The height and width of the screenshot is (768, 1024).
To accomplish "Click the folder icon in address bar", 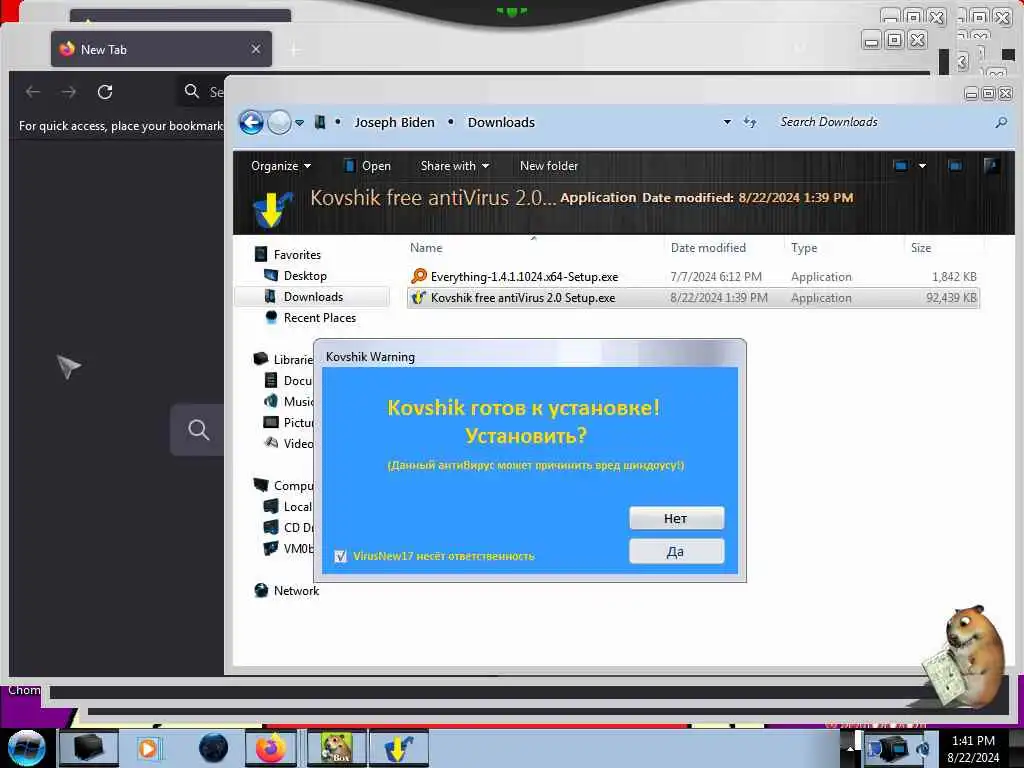I will 320,122.
